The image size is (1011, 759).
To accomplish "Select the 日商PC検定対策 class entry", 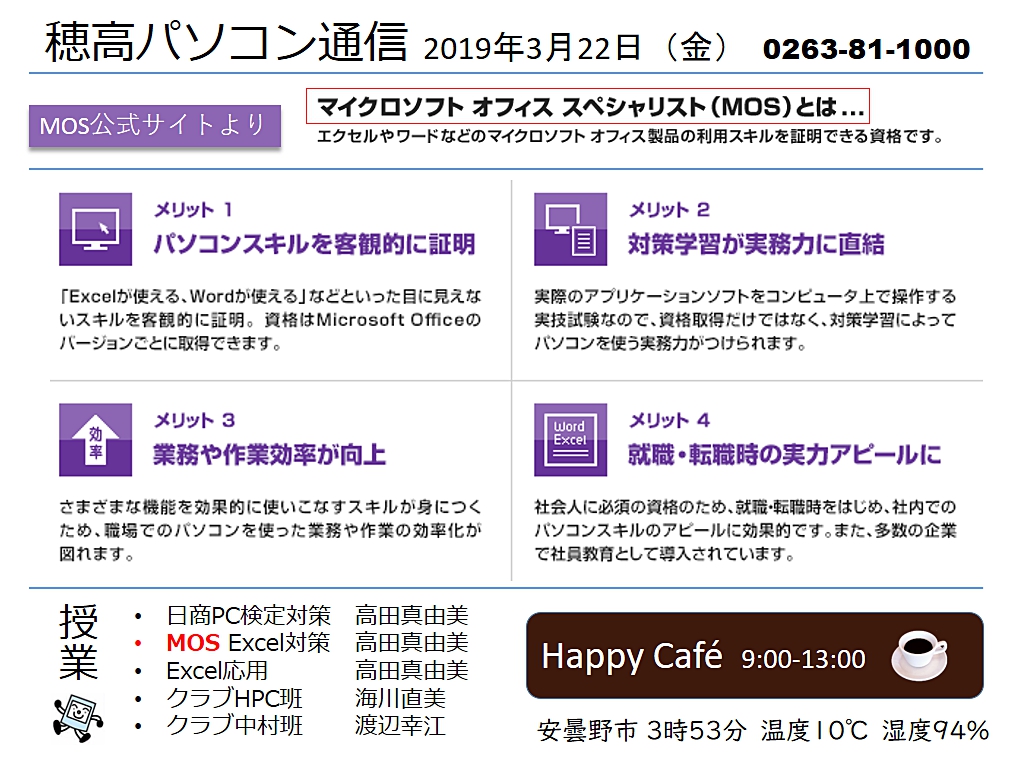I will click(x=248, y=616).
